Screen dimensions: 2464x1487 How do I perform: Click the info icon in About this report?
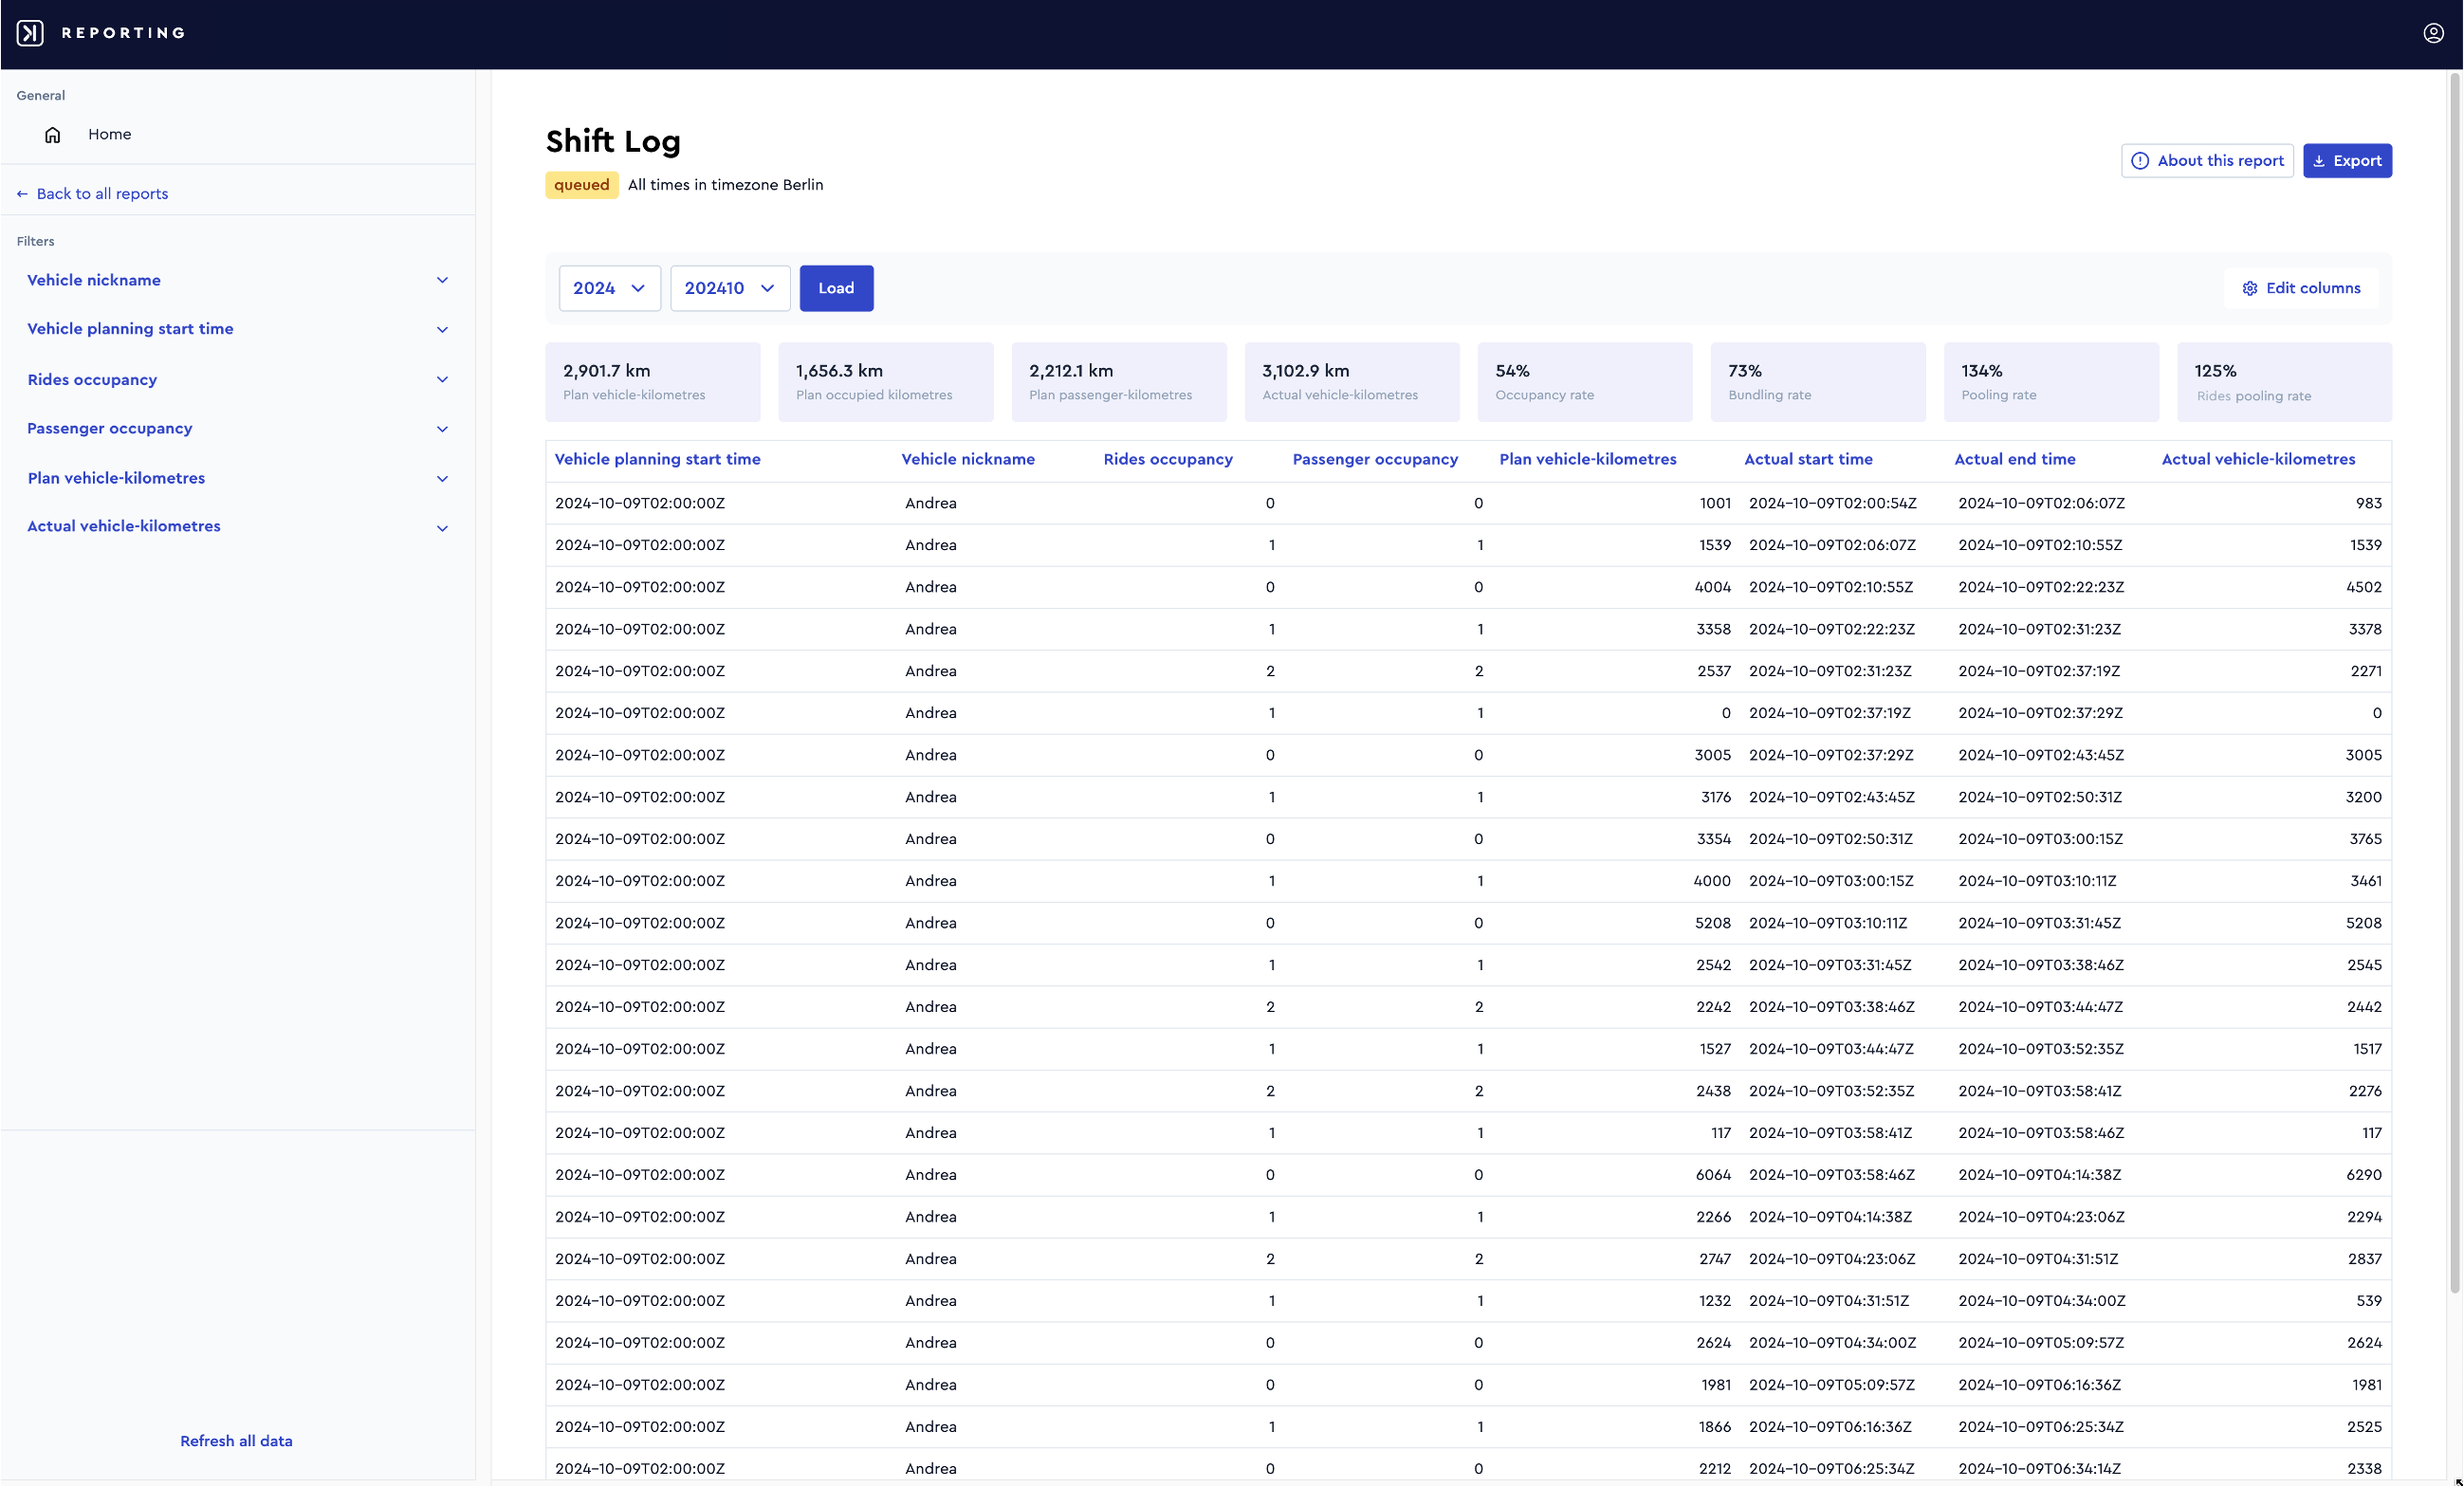2139,161
